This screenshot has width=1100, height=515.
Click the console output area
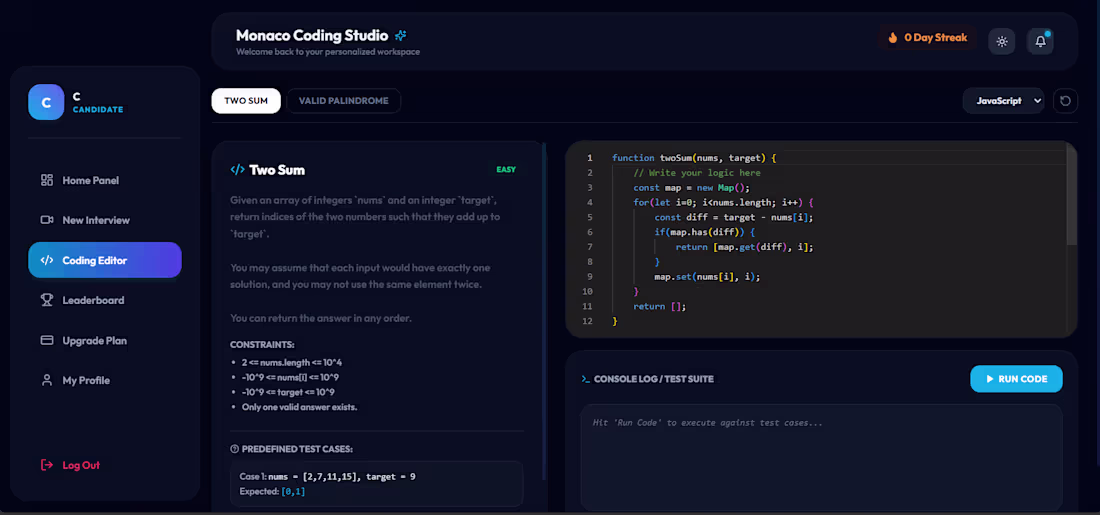821,457
